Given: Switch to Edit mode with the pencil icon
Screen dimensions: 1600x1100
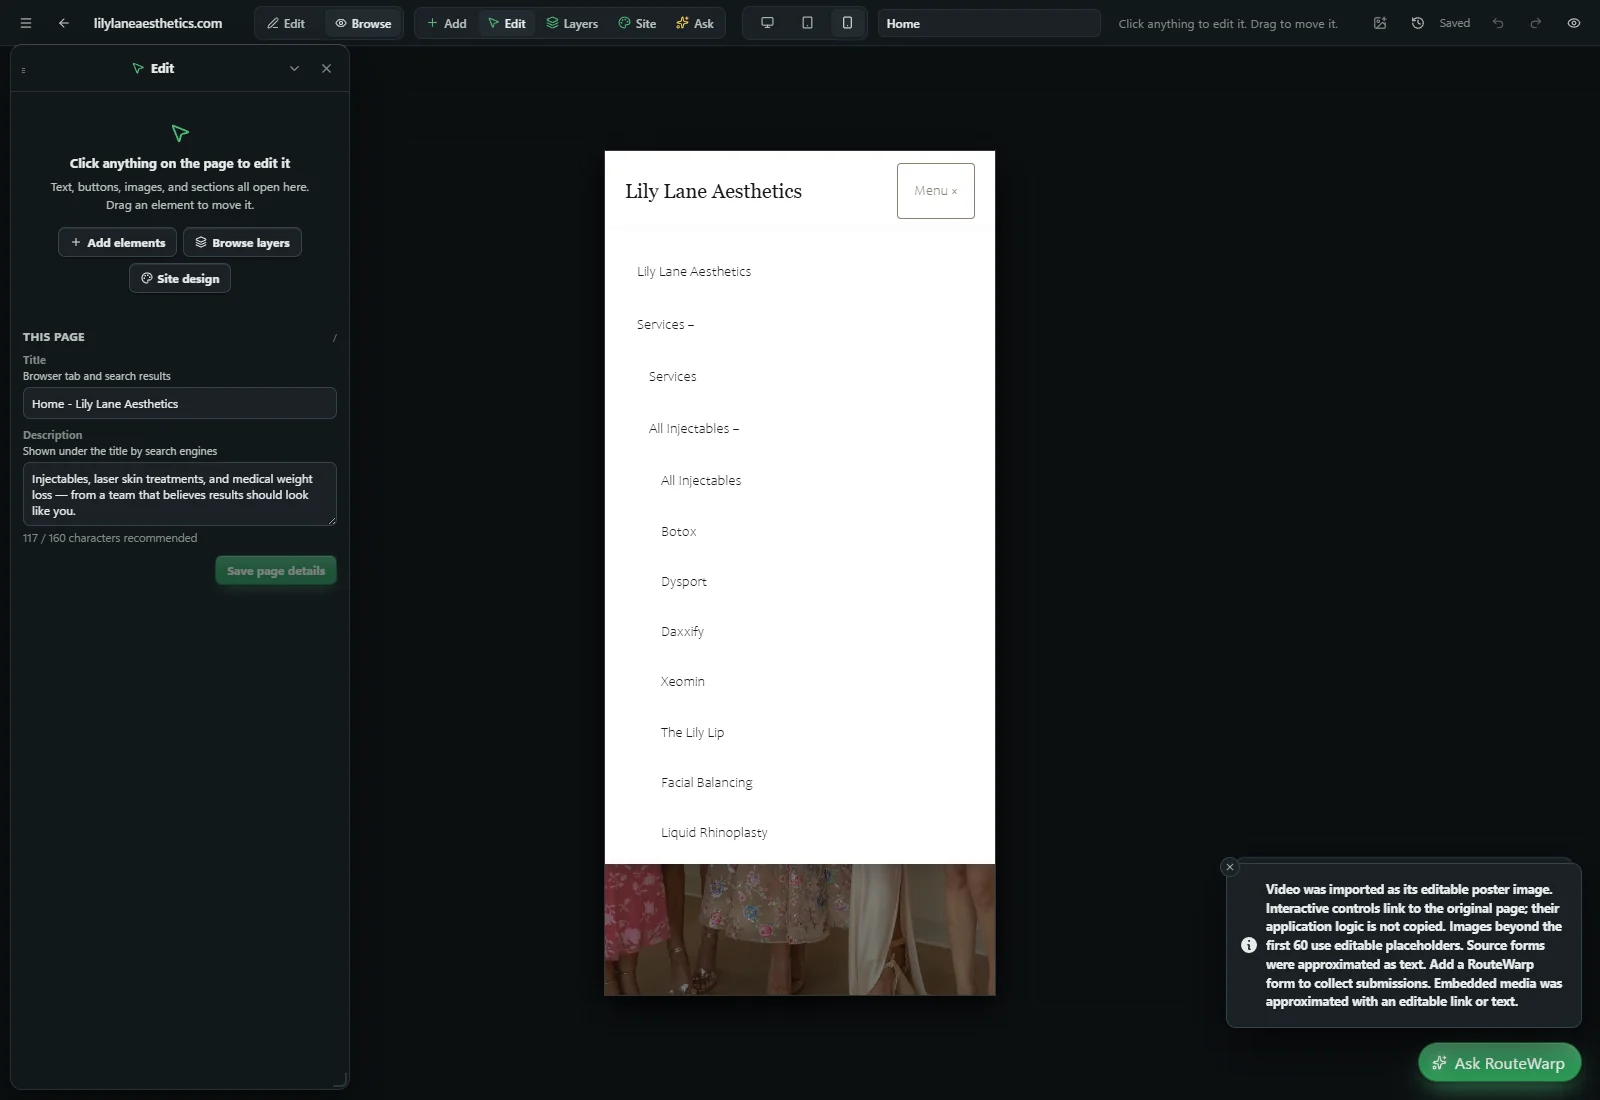Looking at the screenshot, I should pos(286,23).
